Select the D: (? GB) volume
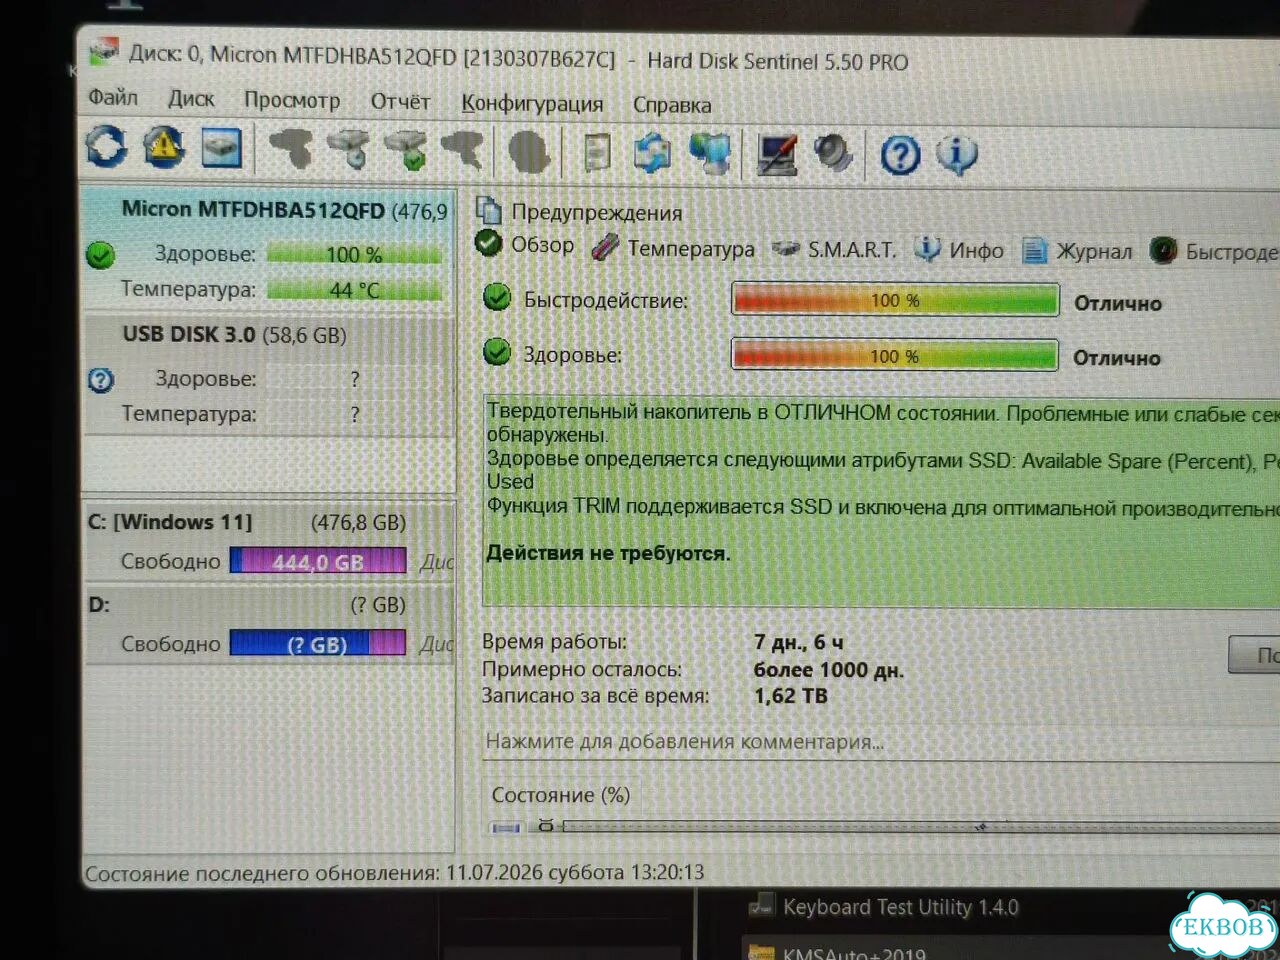The width and height of the screenshot is (1280, 960). 270,624
